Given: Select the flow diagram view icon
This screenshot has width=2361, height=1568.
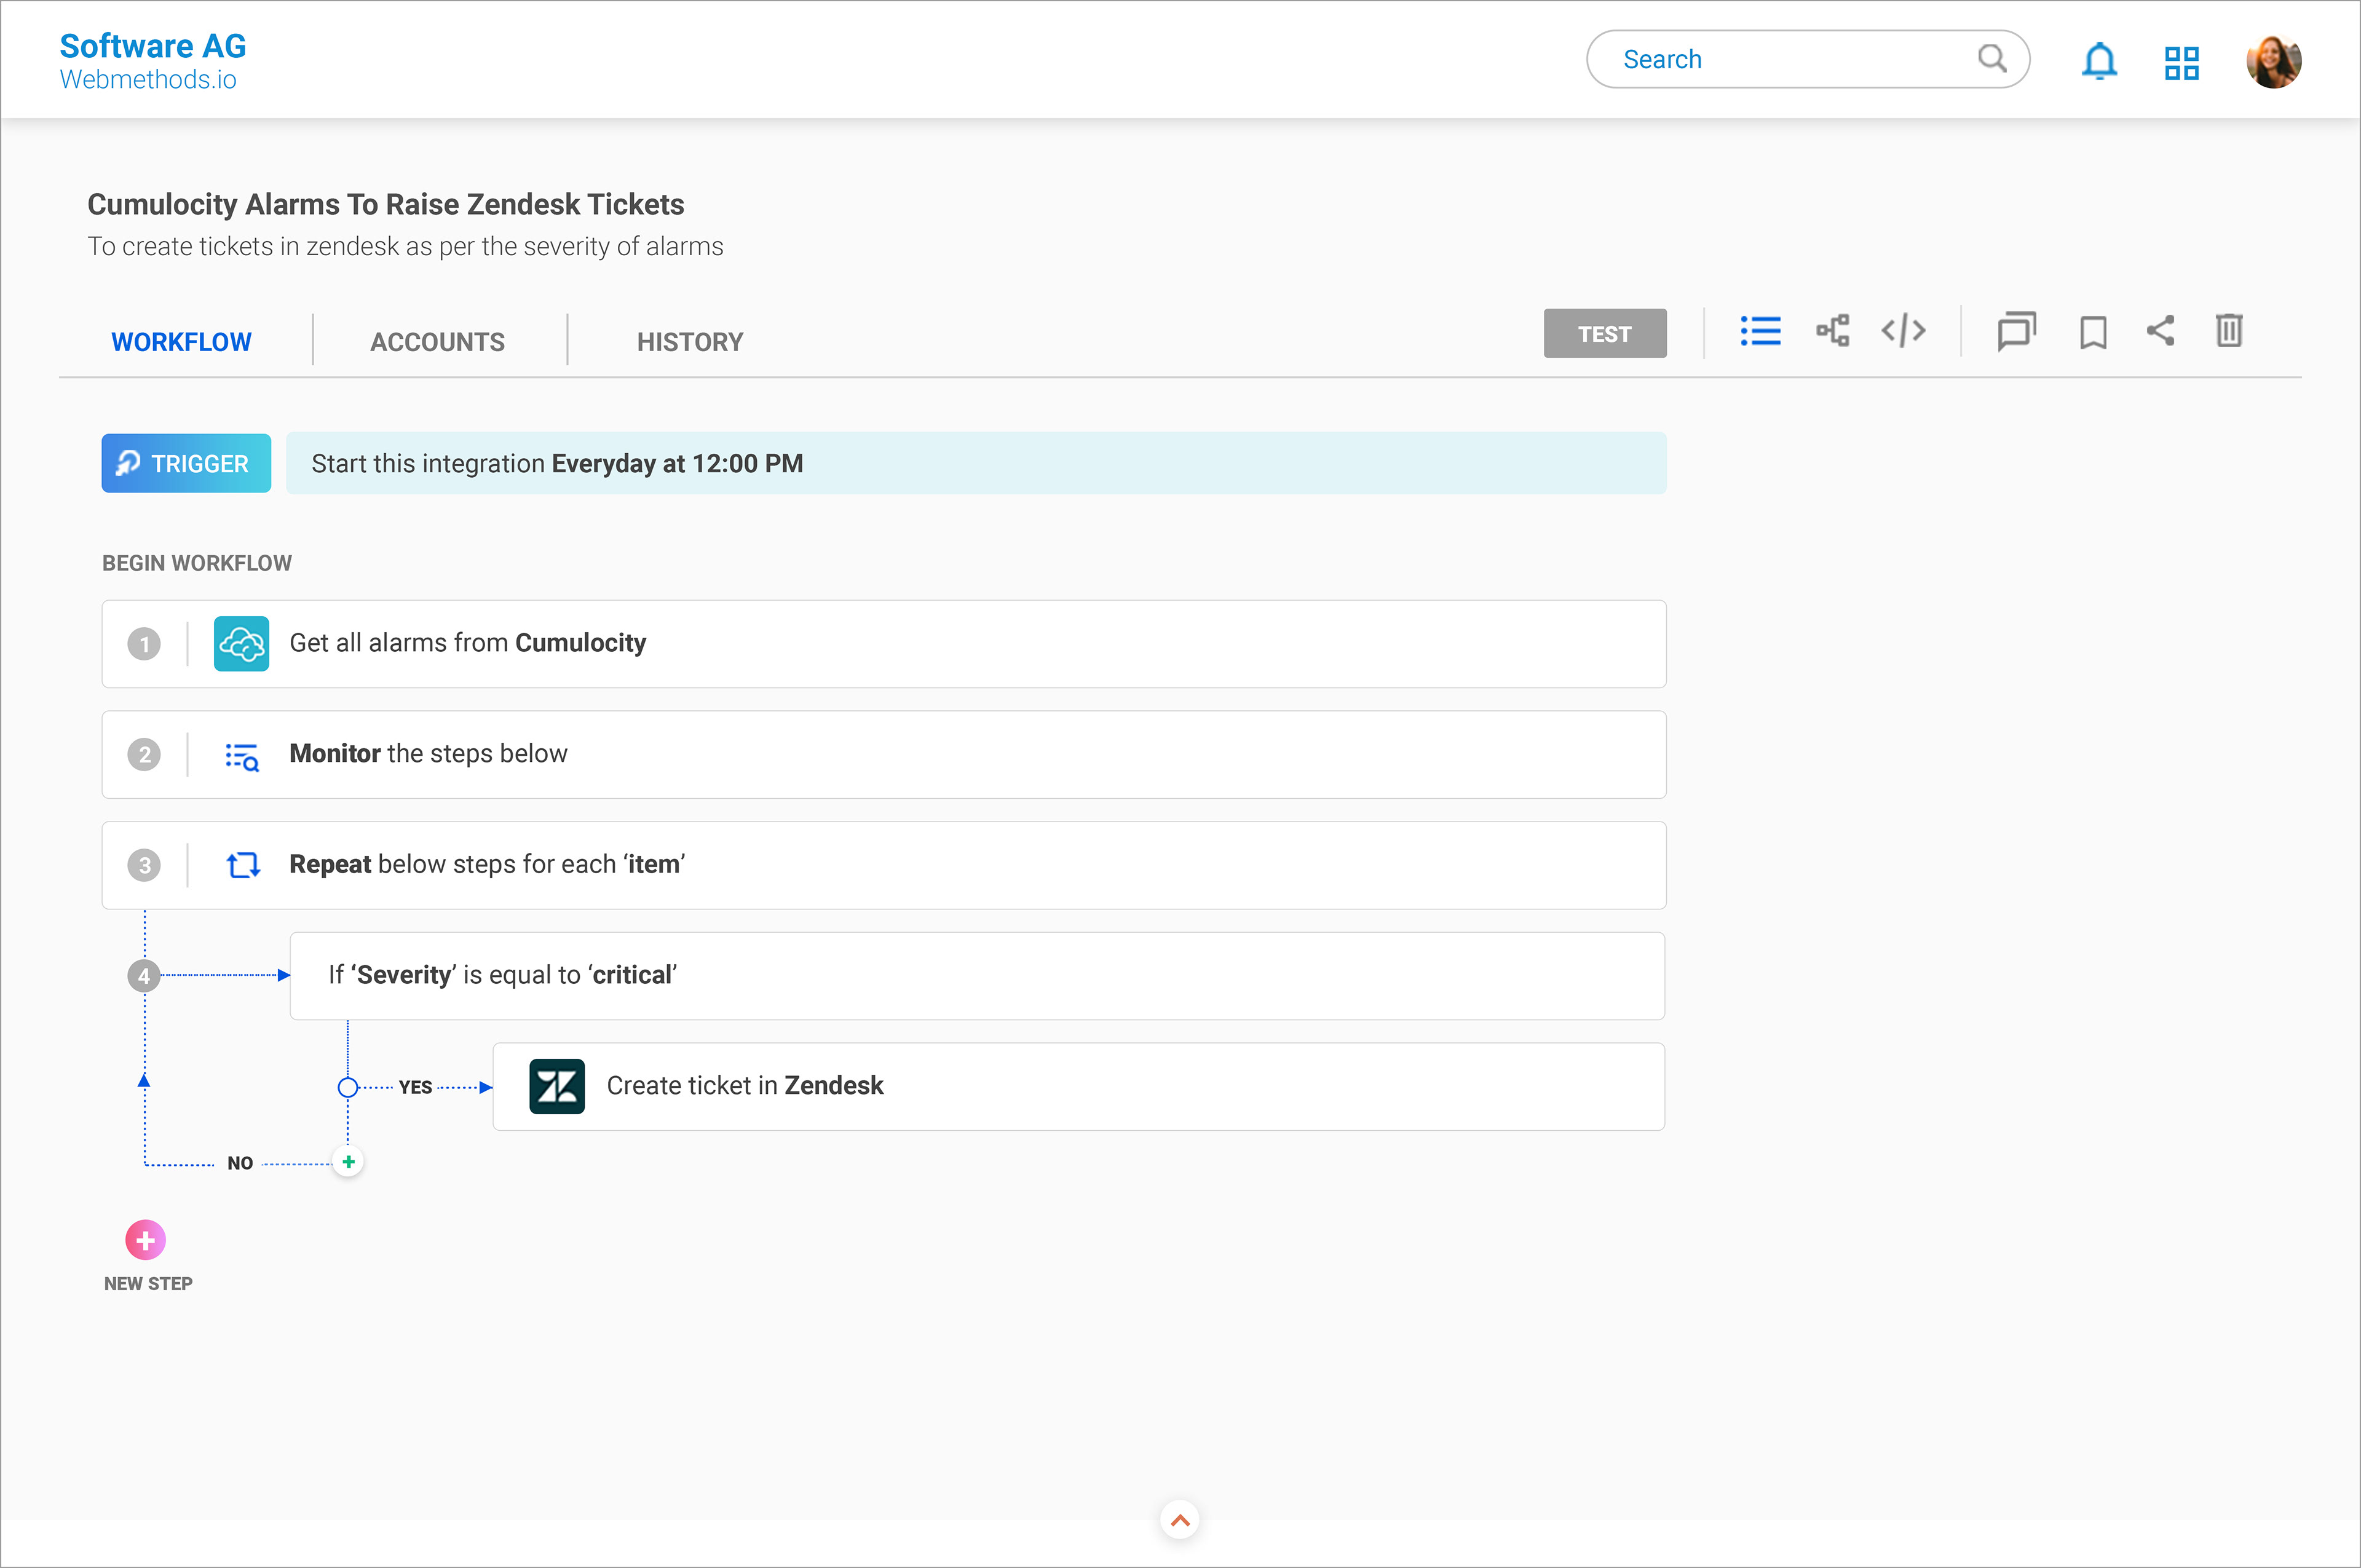Looking at the screenshot, I should coord(1832,331).
